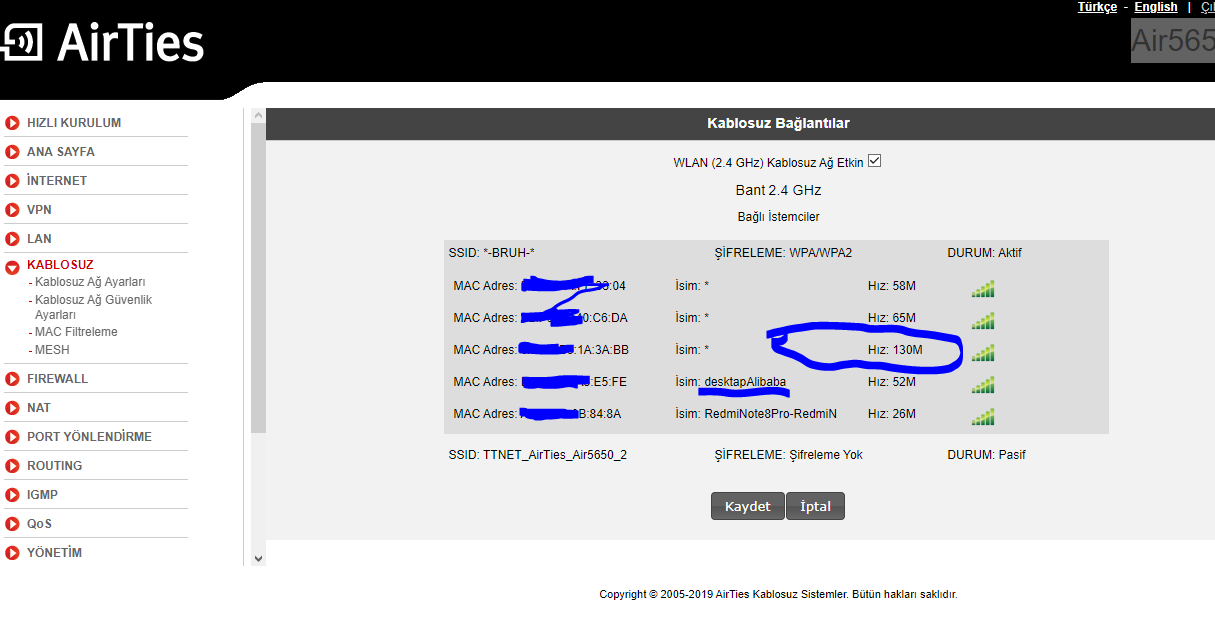The height and width of the screenshot is (622, 1215).
Task: Click the signal strength icon for RedmiNote8Pro-RedmiN
Action: 983,416
